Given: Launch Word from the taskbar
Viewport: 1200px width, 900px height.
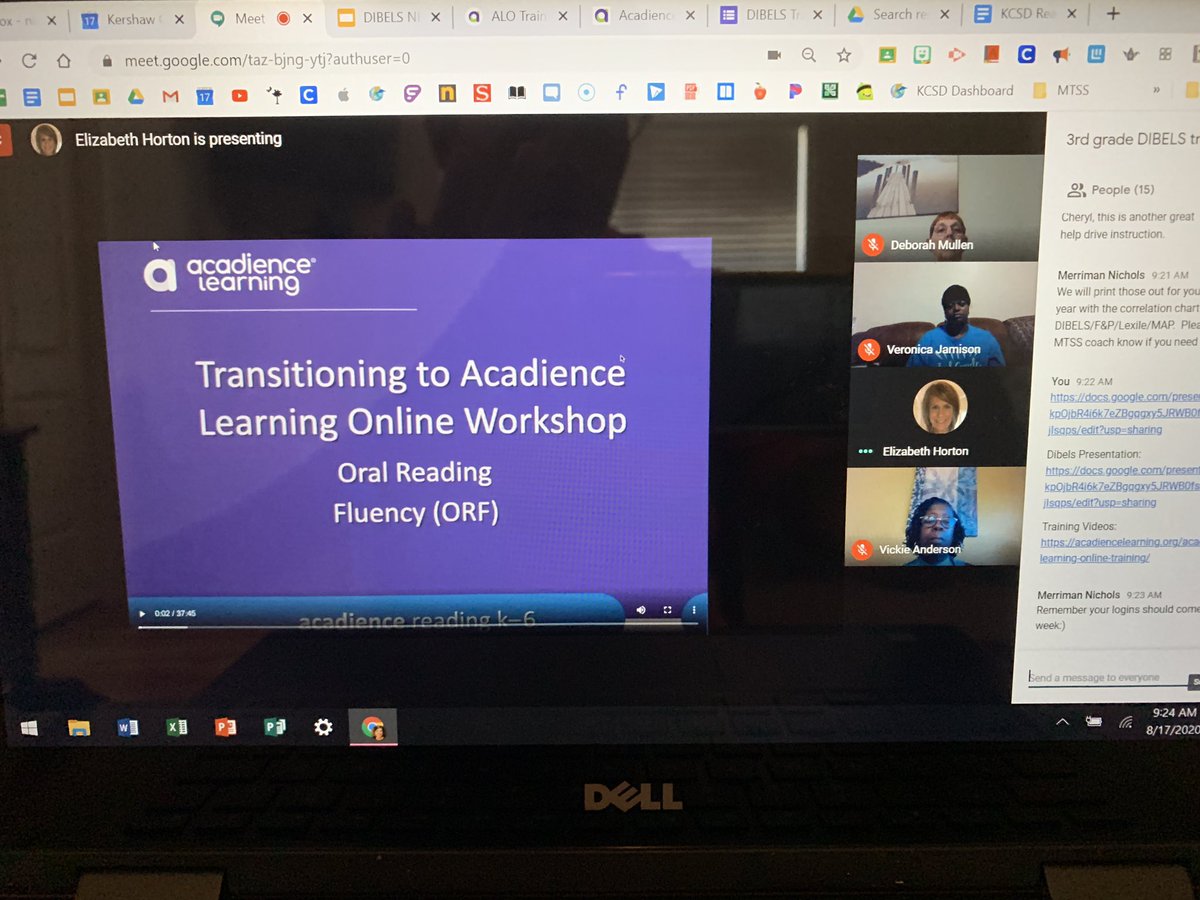Looking at the screenshot, I should 128,728.
